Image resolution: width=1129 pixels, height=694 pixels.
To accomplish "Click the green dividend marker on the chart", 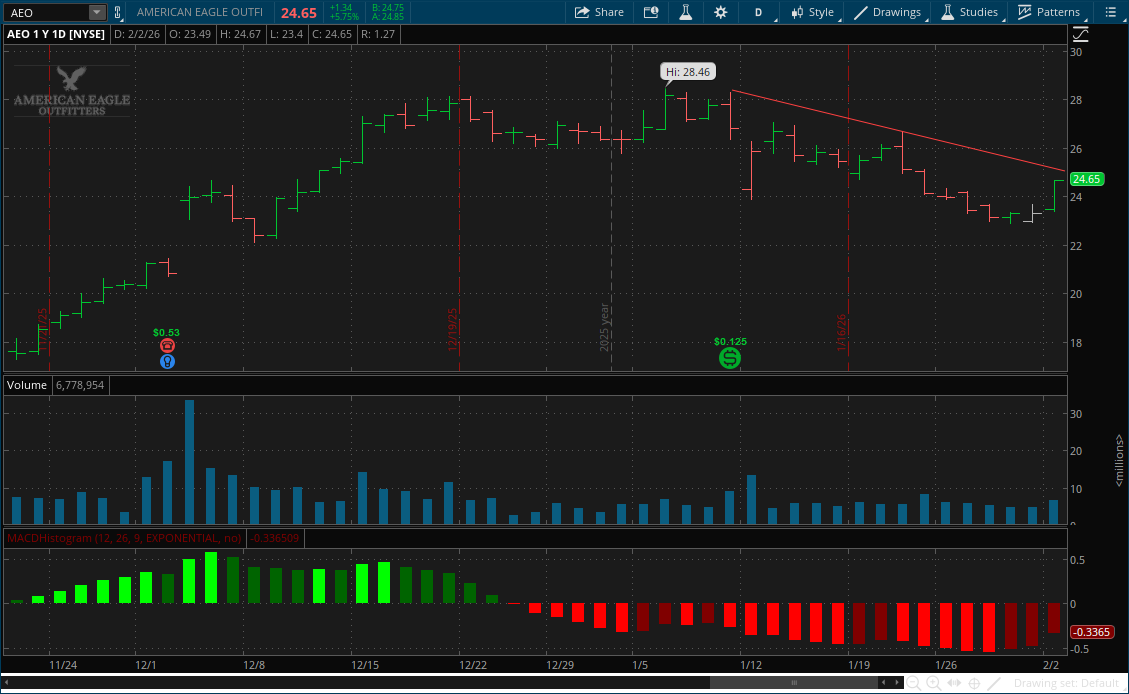I will [x=730, y=358].
